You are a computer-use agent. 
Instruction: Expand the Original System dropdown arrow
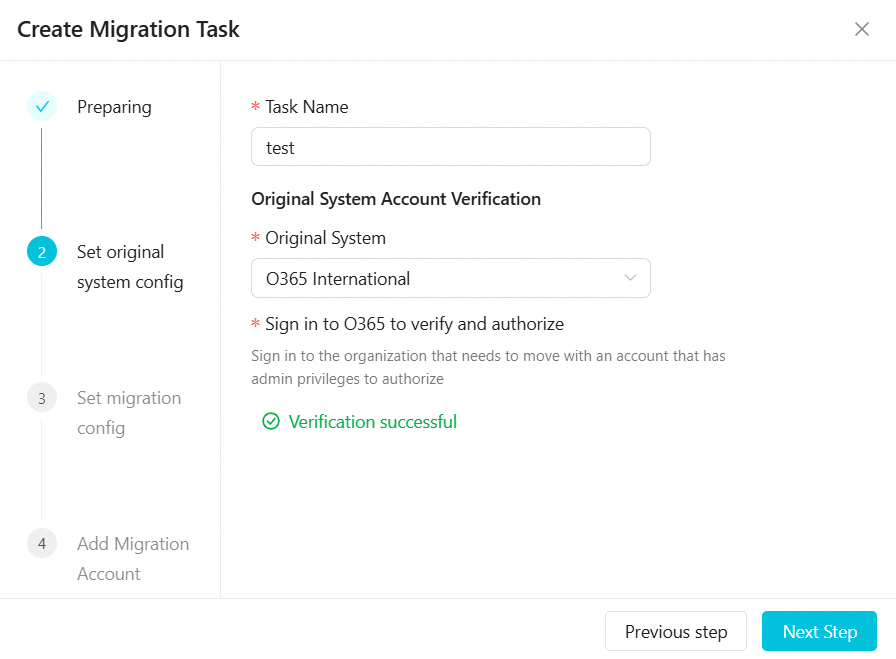point(630,278)
